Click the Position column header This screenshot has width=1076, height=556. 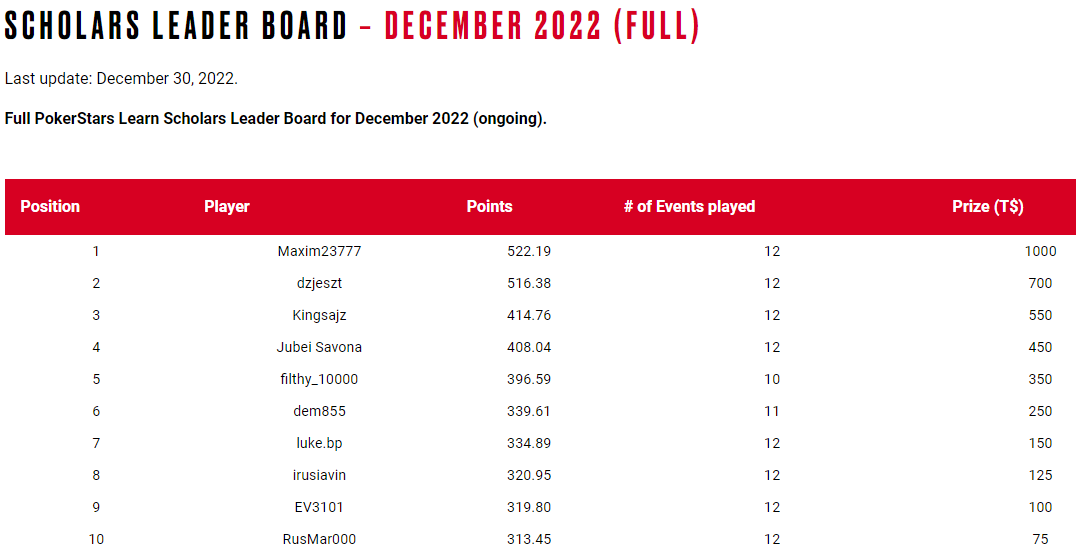click(50, 207)
